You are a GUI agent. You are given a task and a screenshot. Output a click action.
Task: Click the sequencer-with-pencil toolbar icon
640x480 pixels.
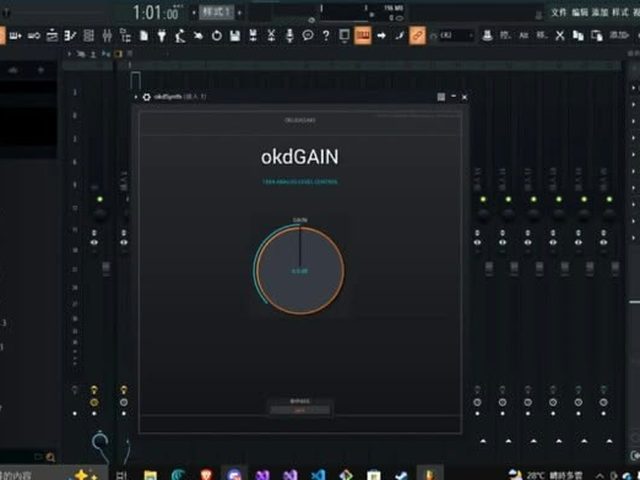click(x=70, y=36)
